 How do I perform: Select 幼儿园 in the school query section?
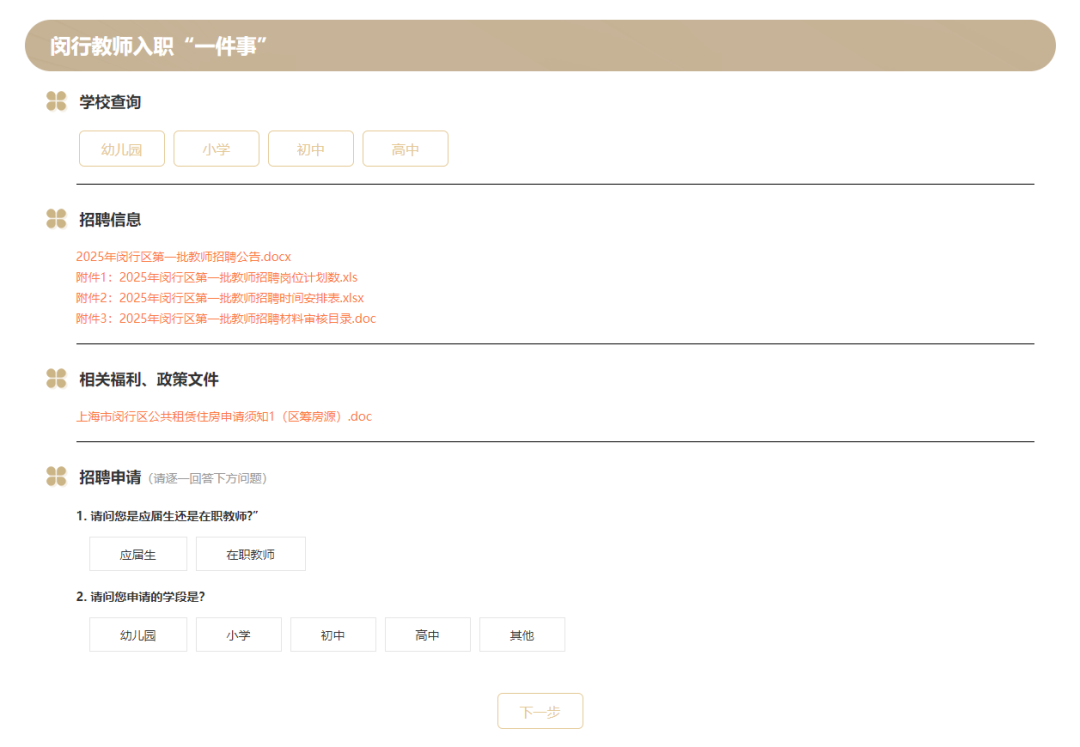121,148
